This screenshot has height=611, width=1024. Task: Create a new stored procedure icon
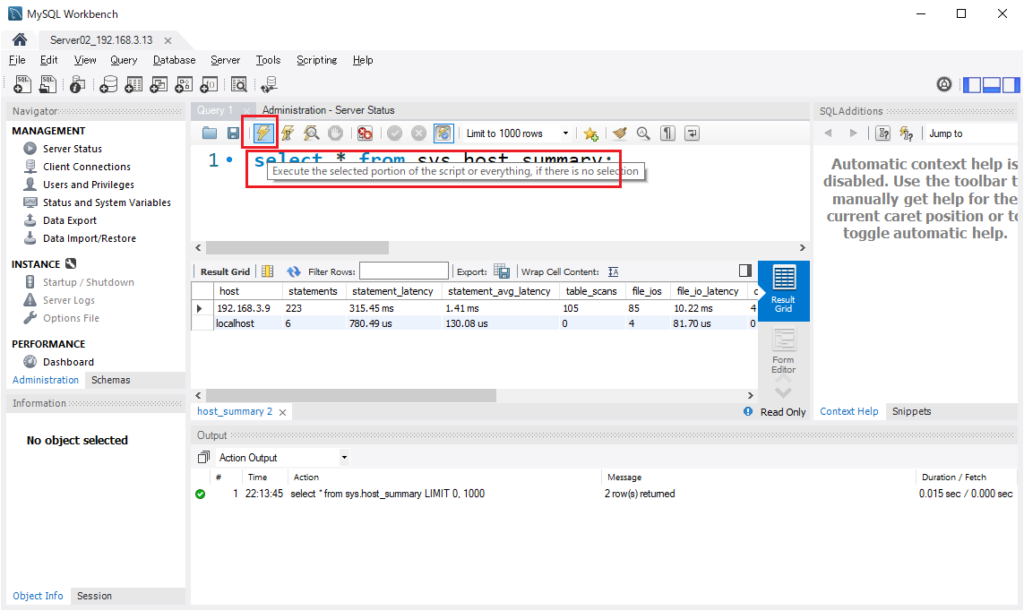point(184,84)
